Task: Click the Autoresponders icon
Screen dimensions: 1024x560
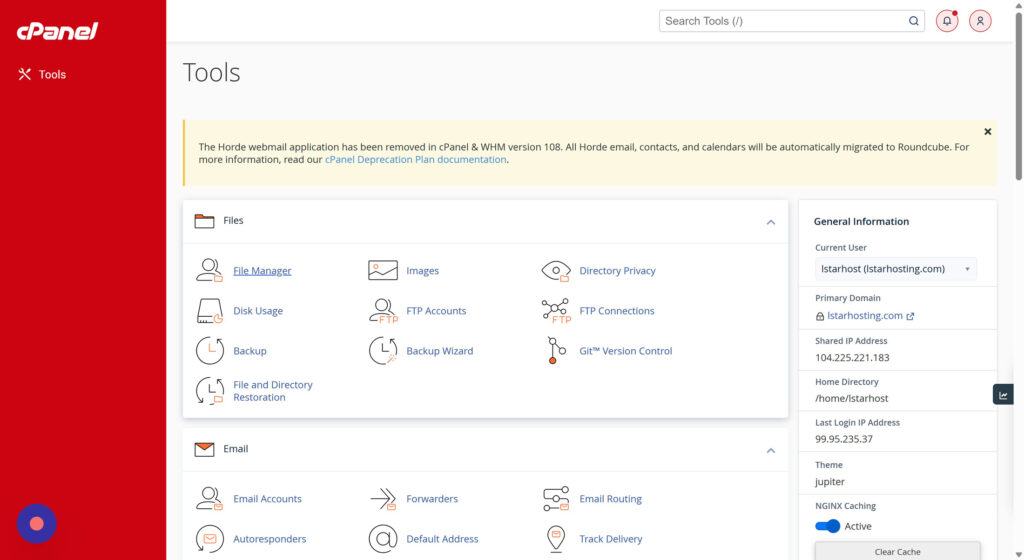Action: click(210, 539)
